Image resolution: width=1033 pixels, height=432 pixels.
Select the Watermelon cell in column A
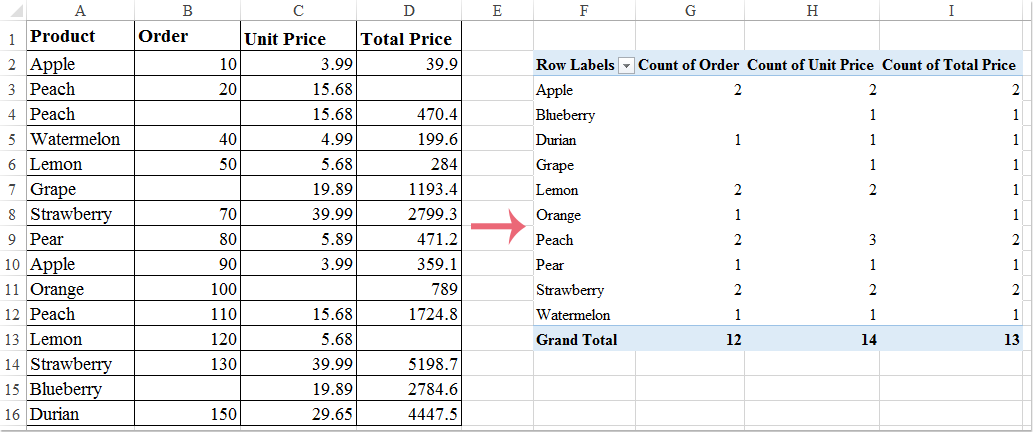(x=79, y=139)
